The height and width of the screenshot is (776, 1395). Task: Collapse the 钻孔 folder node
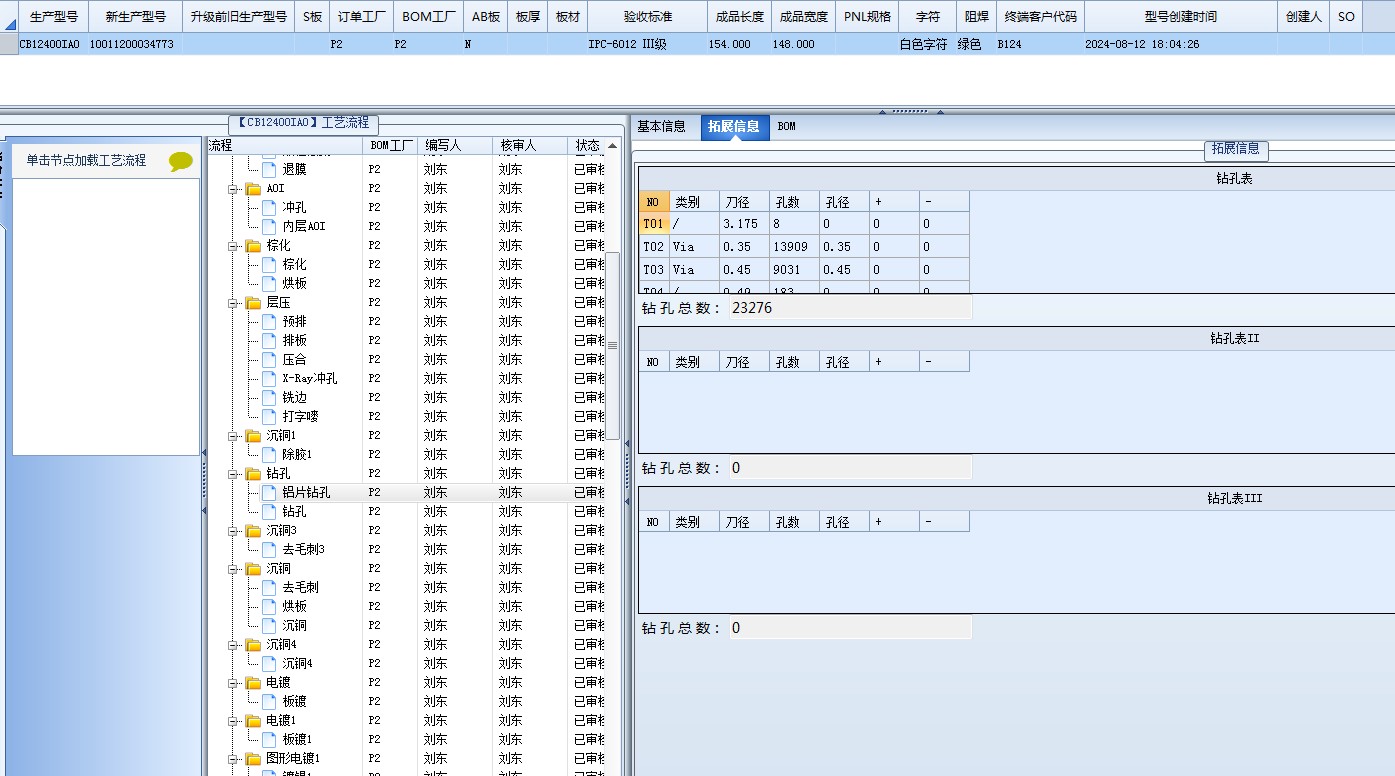(x=234, y=474)
